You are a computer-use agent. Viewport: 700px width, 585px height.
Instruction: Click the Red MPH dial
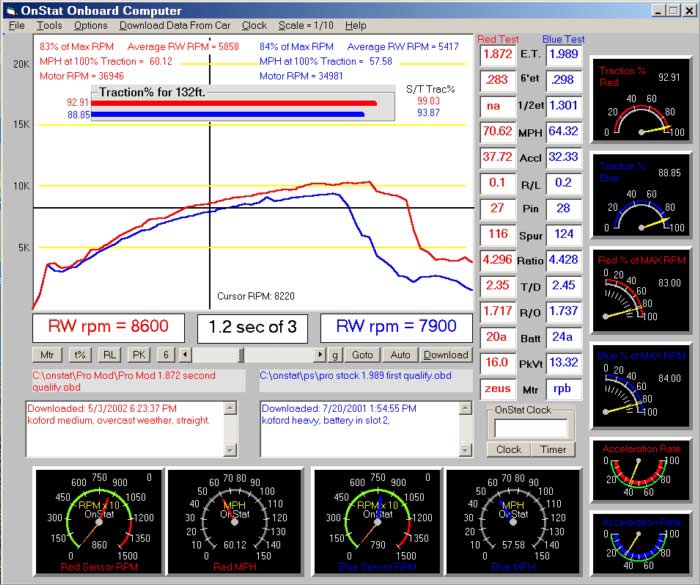(x=234, y=521)
